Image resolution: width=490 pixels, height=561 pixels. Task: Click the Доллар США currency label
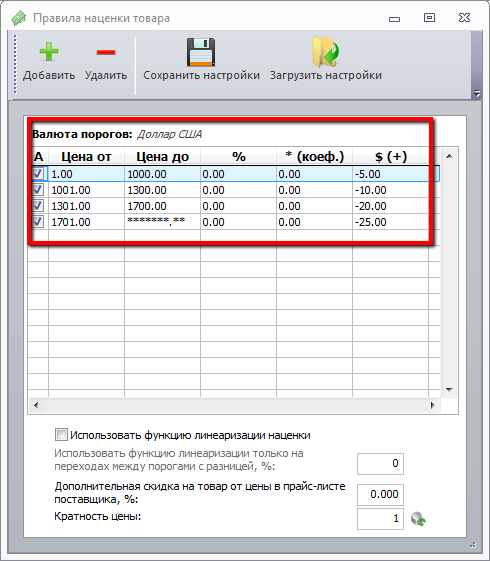pyautogui.click(x=170, y=134)
